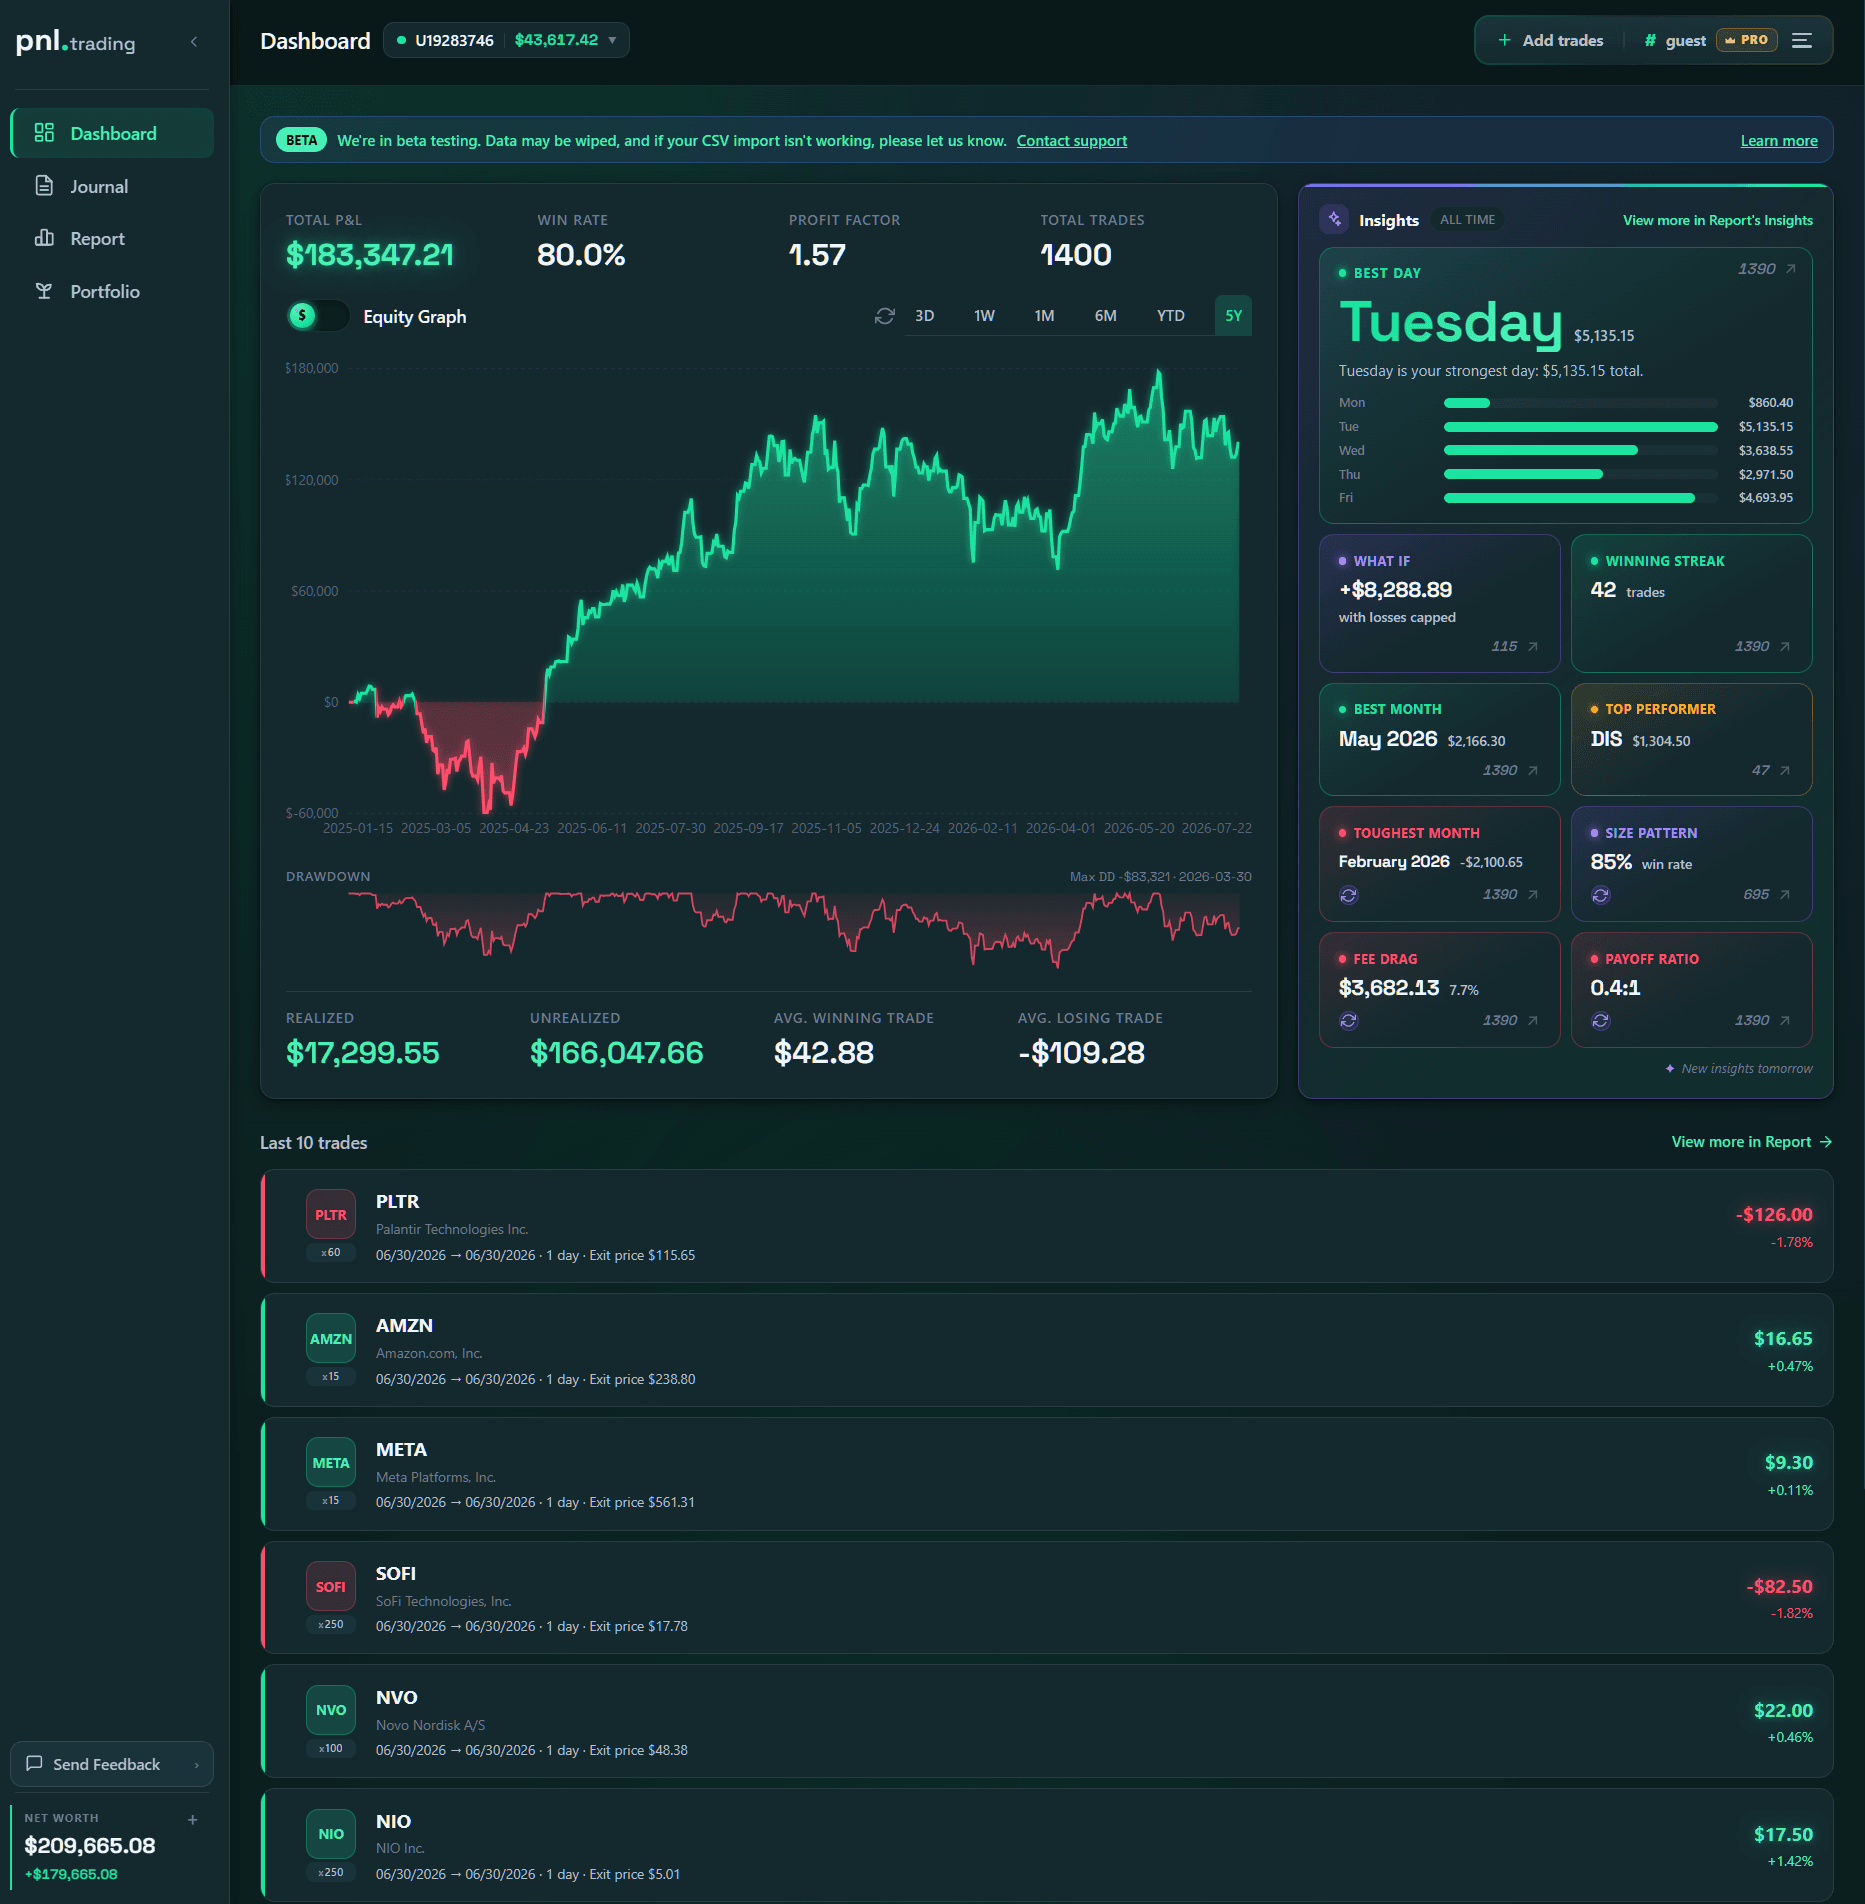This screenshot has width=1865, height=1904.
Task: Click the BETA badge
Action: [x=301, y=141]
